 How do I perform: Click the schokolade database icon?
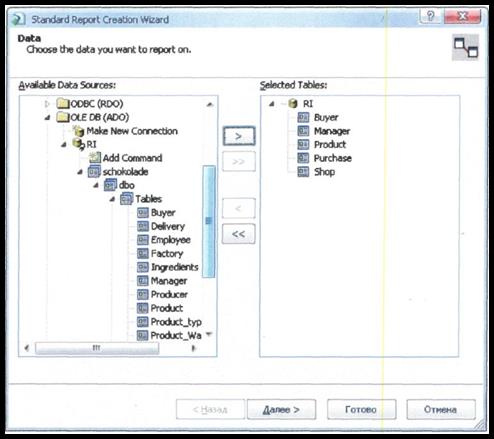(x=94, y=171)
